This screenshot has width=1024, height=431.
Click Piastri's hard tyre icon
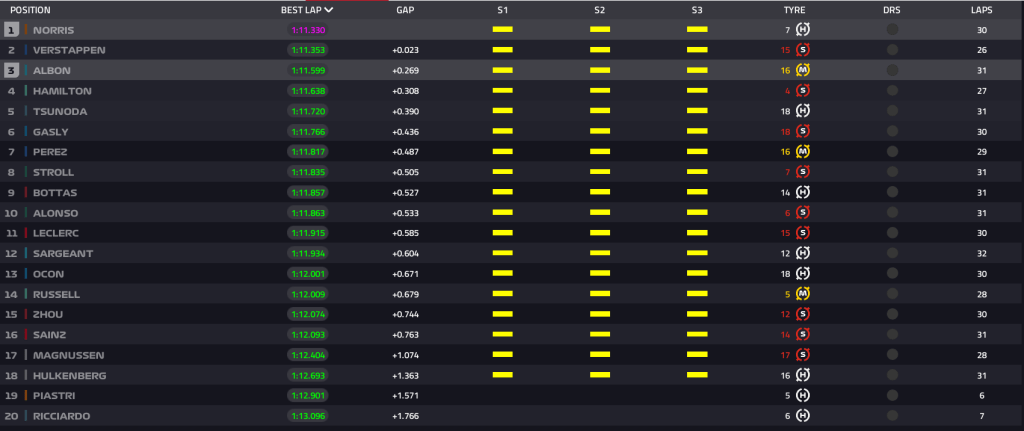803,395
